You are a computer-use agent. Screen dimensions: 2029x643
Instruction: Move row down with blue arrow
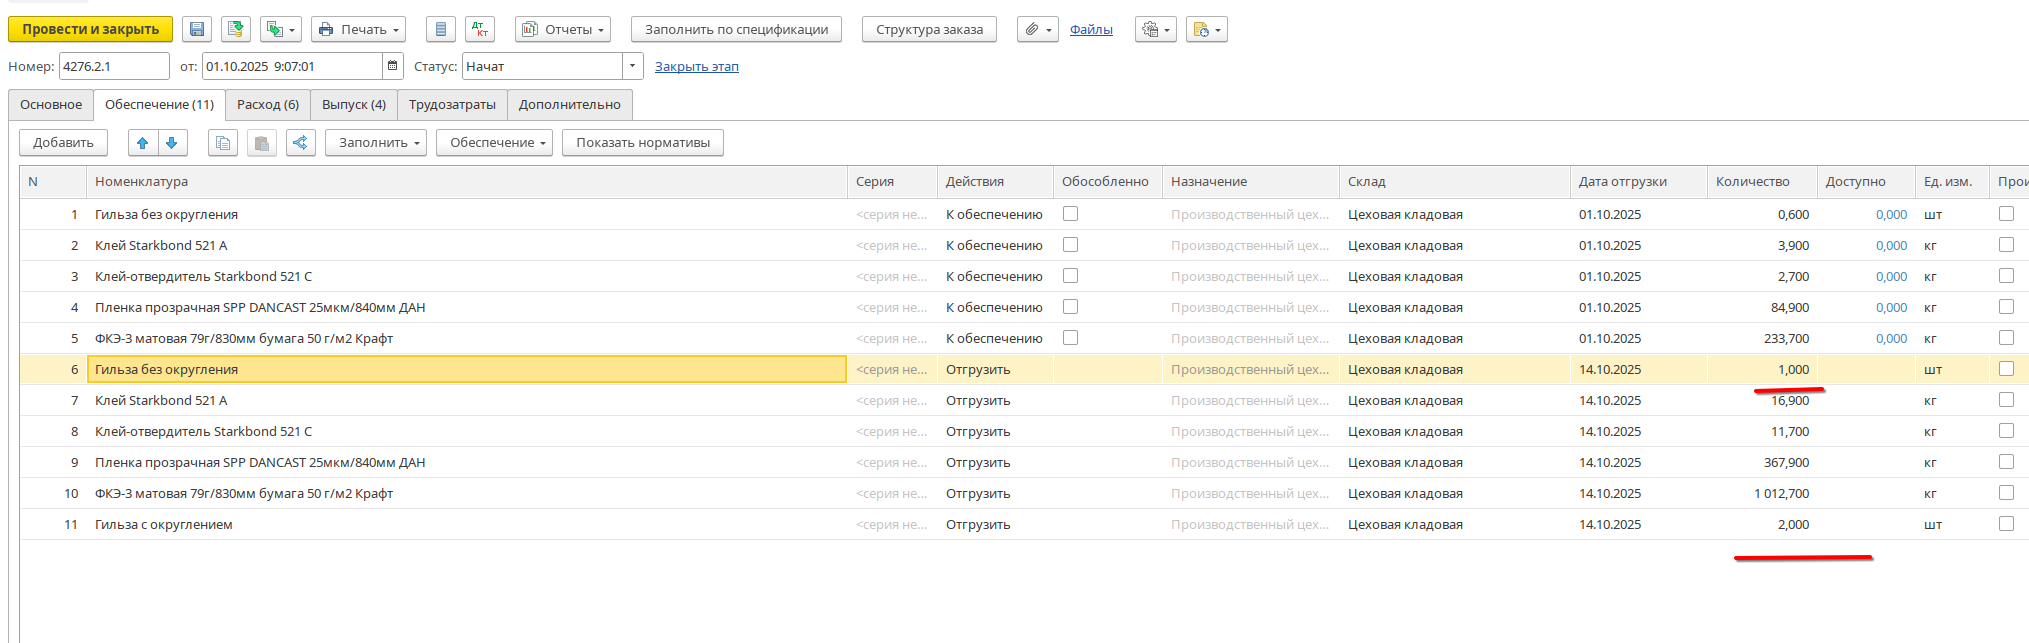click(172, 143)
